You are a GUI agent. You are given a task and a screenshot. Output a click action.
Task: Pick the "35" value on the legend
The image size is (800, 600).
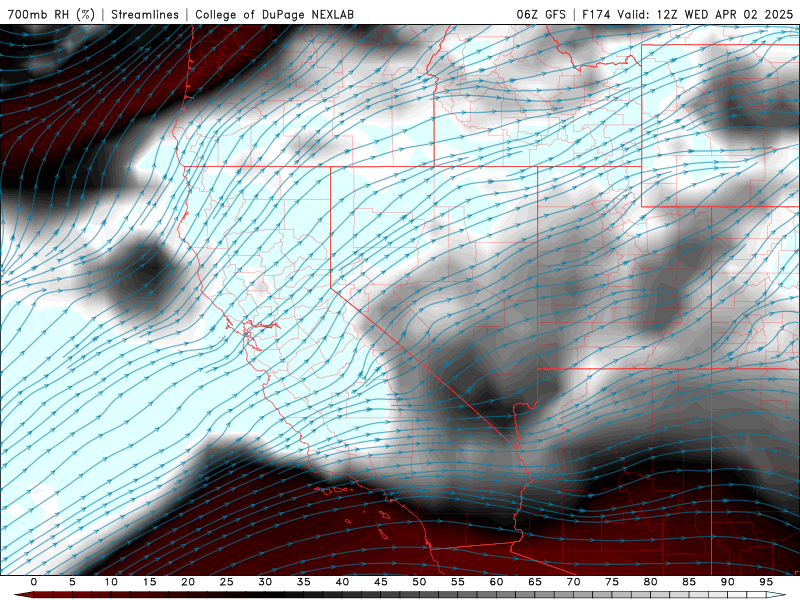point(304,582)
